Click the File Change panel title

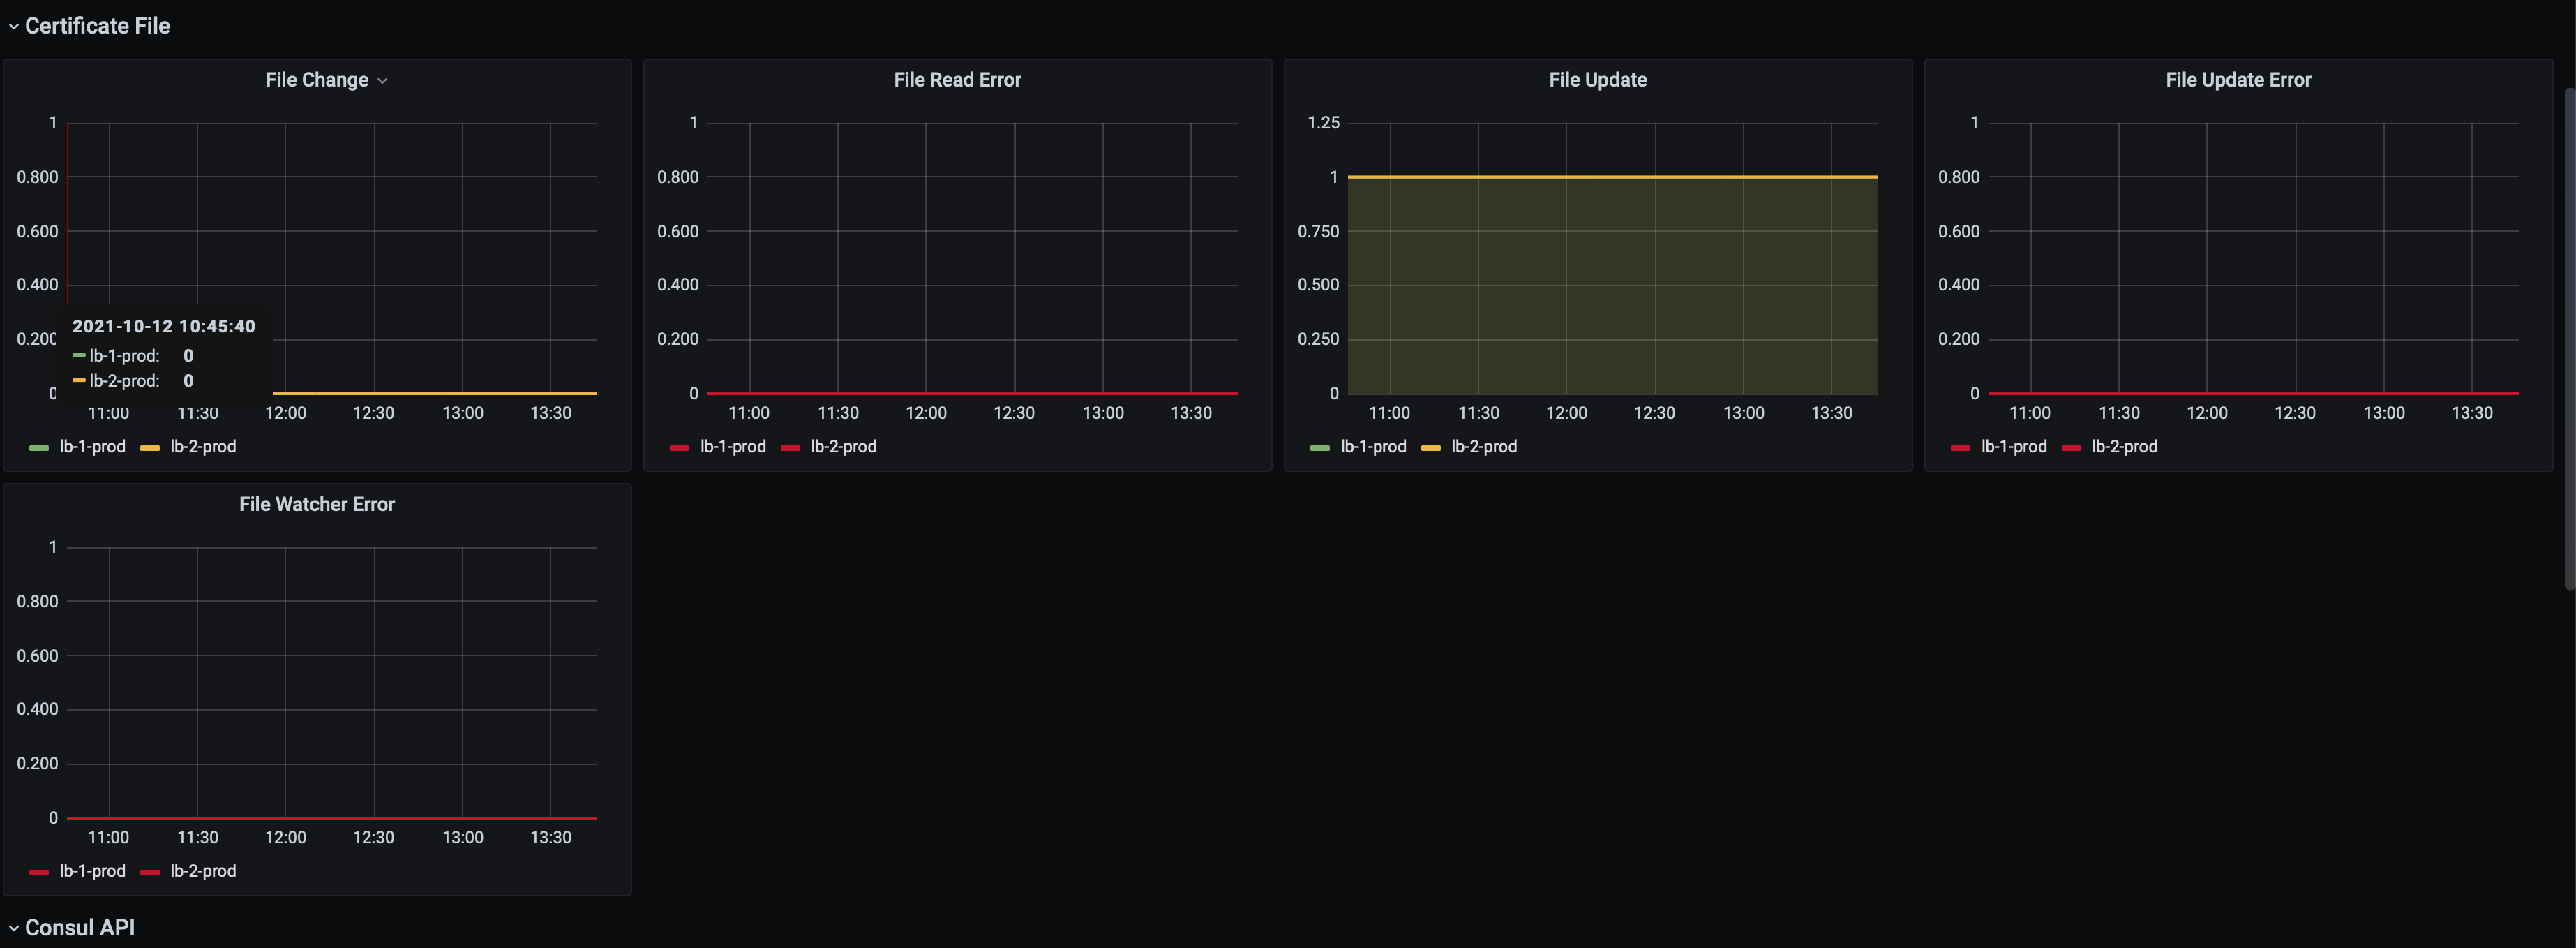(x=316, y=80)
